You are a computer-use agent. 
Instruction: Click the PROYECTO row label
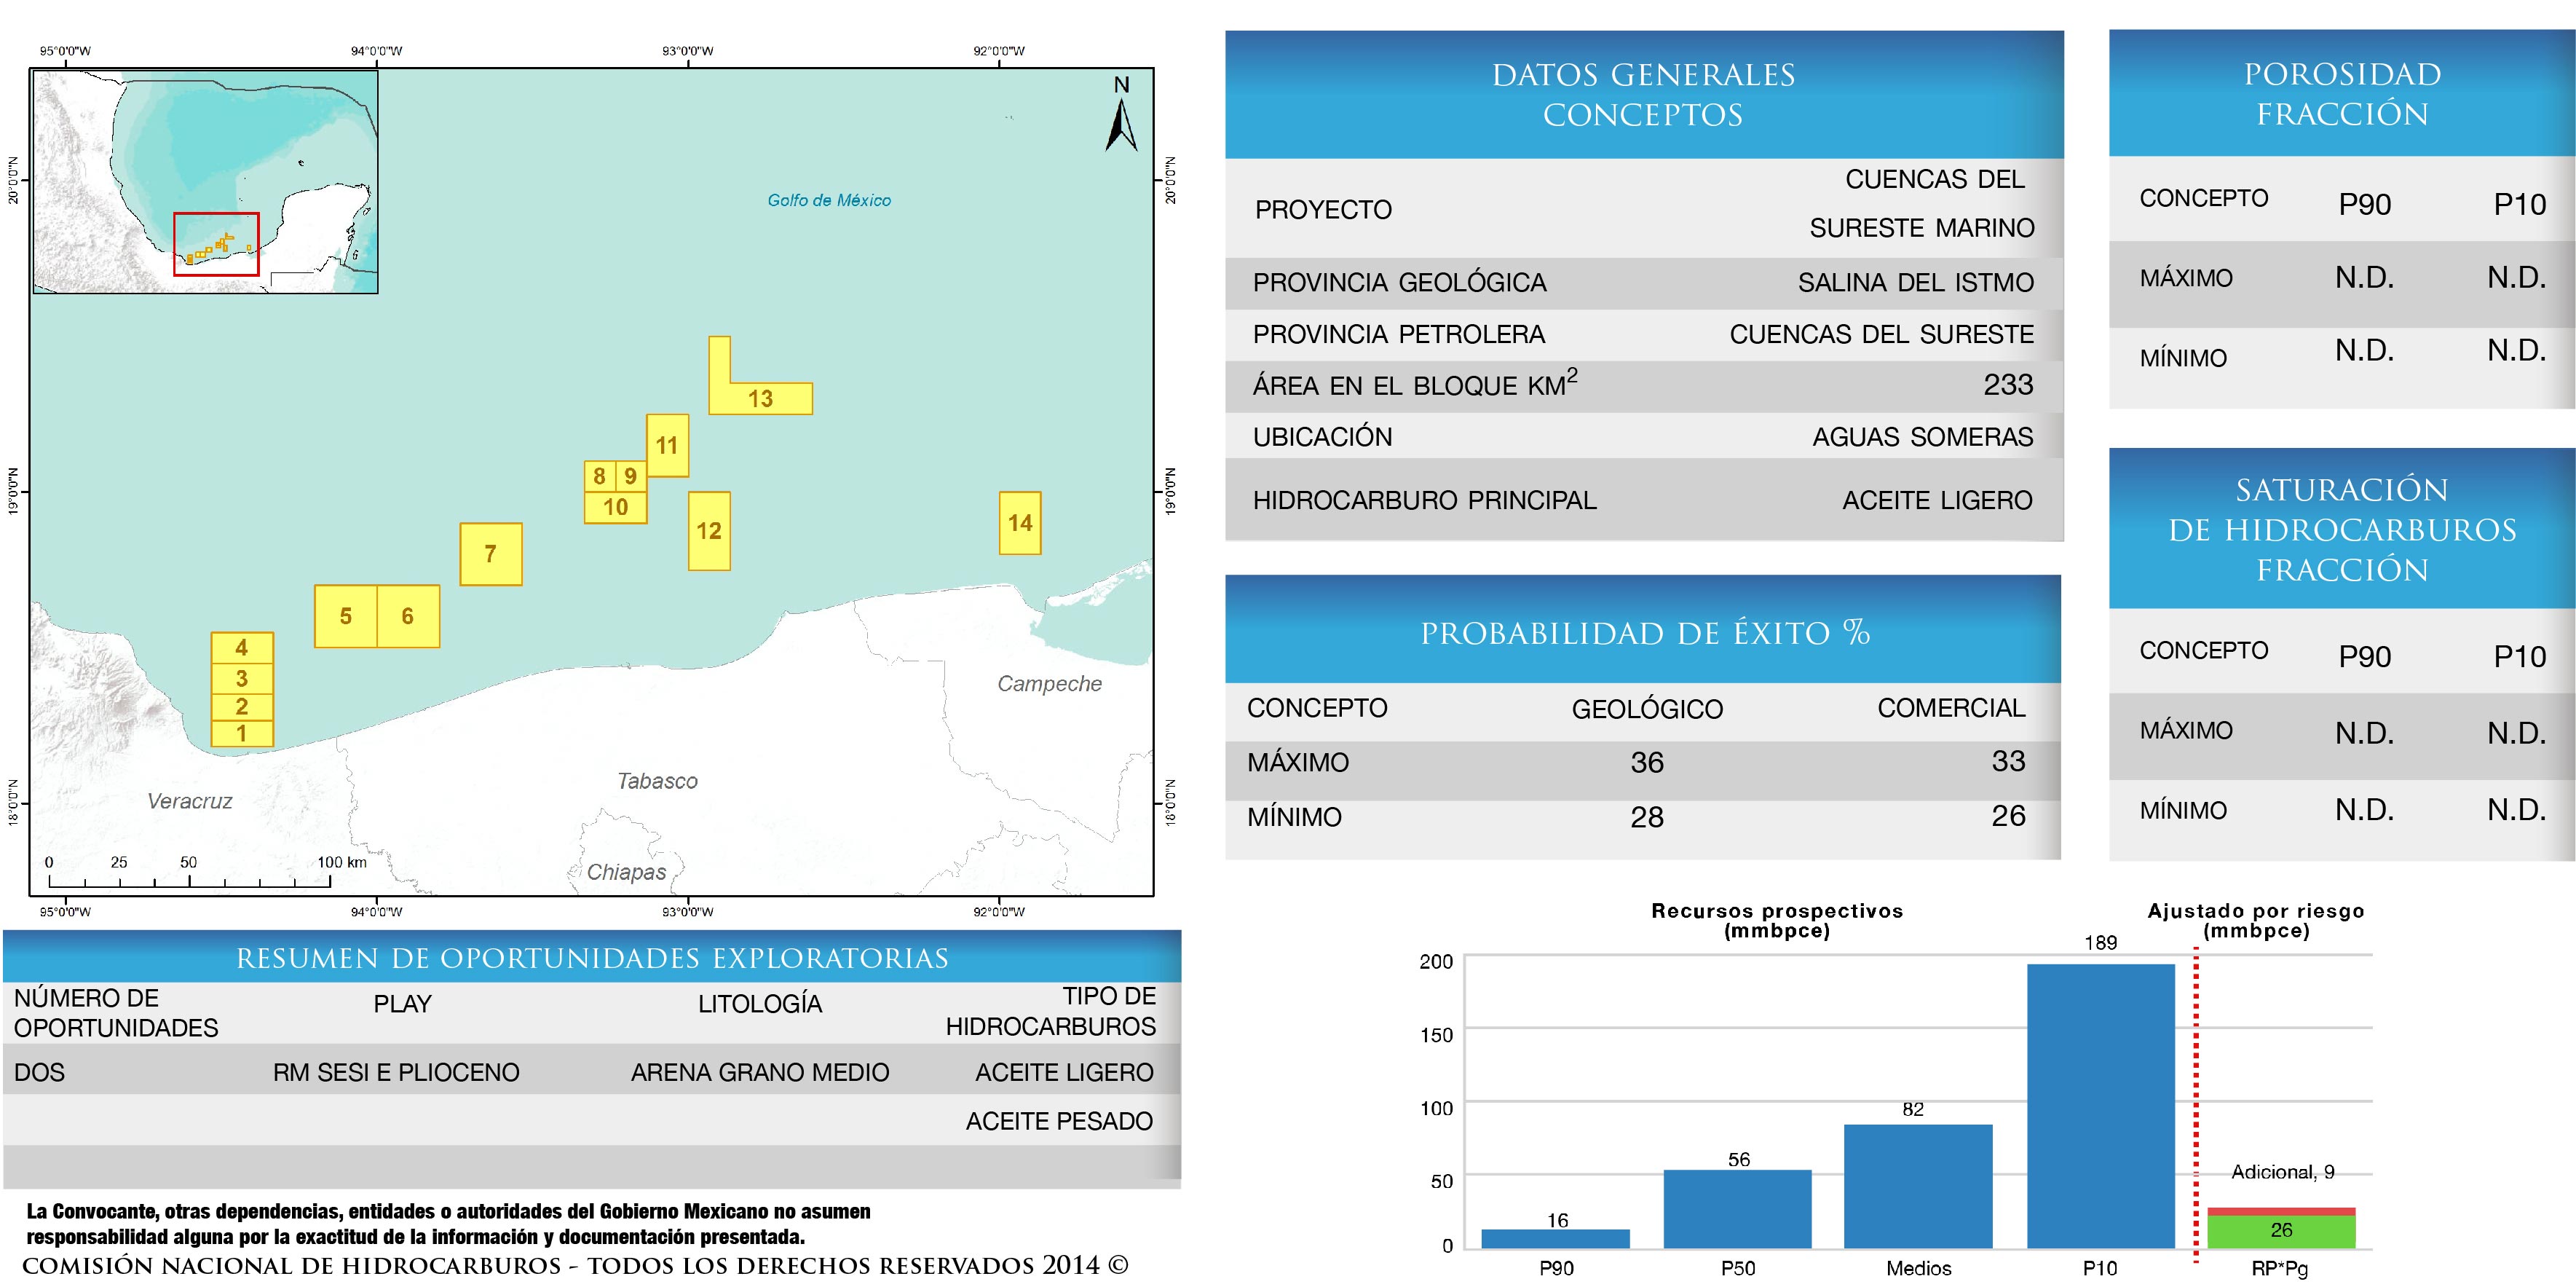tap(1323, 210)
